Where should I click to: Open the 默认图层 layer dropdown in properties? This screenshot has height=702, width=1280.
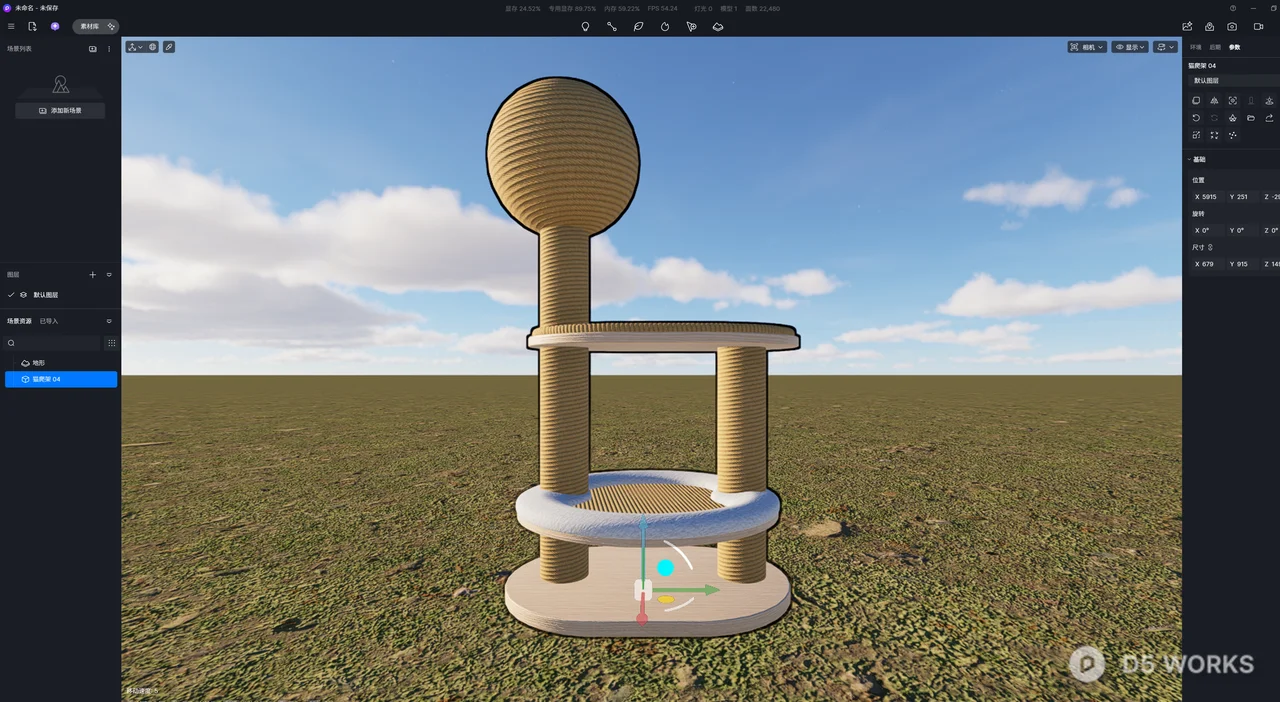pos(1234,80)
